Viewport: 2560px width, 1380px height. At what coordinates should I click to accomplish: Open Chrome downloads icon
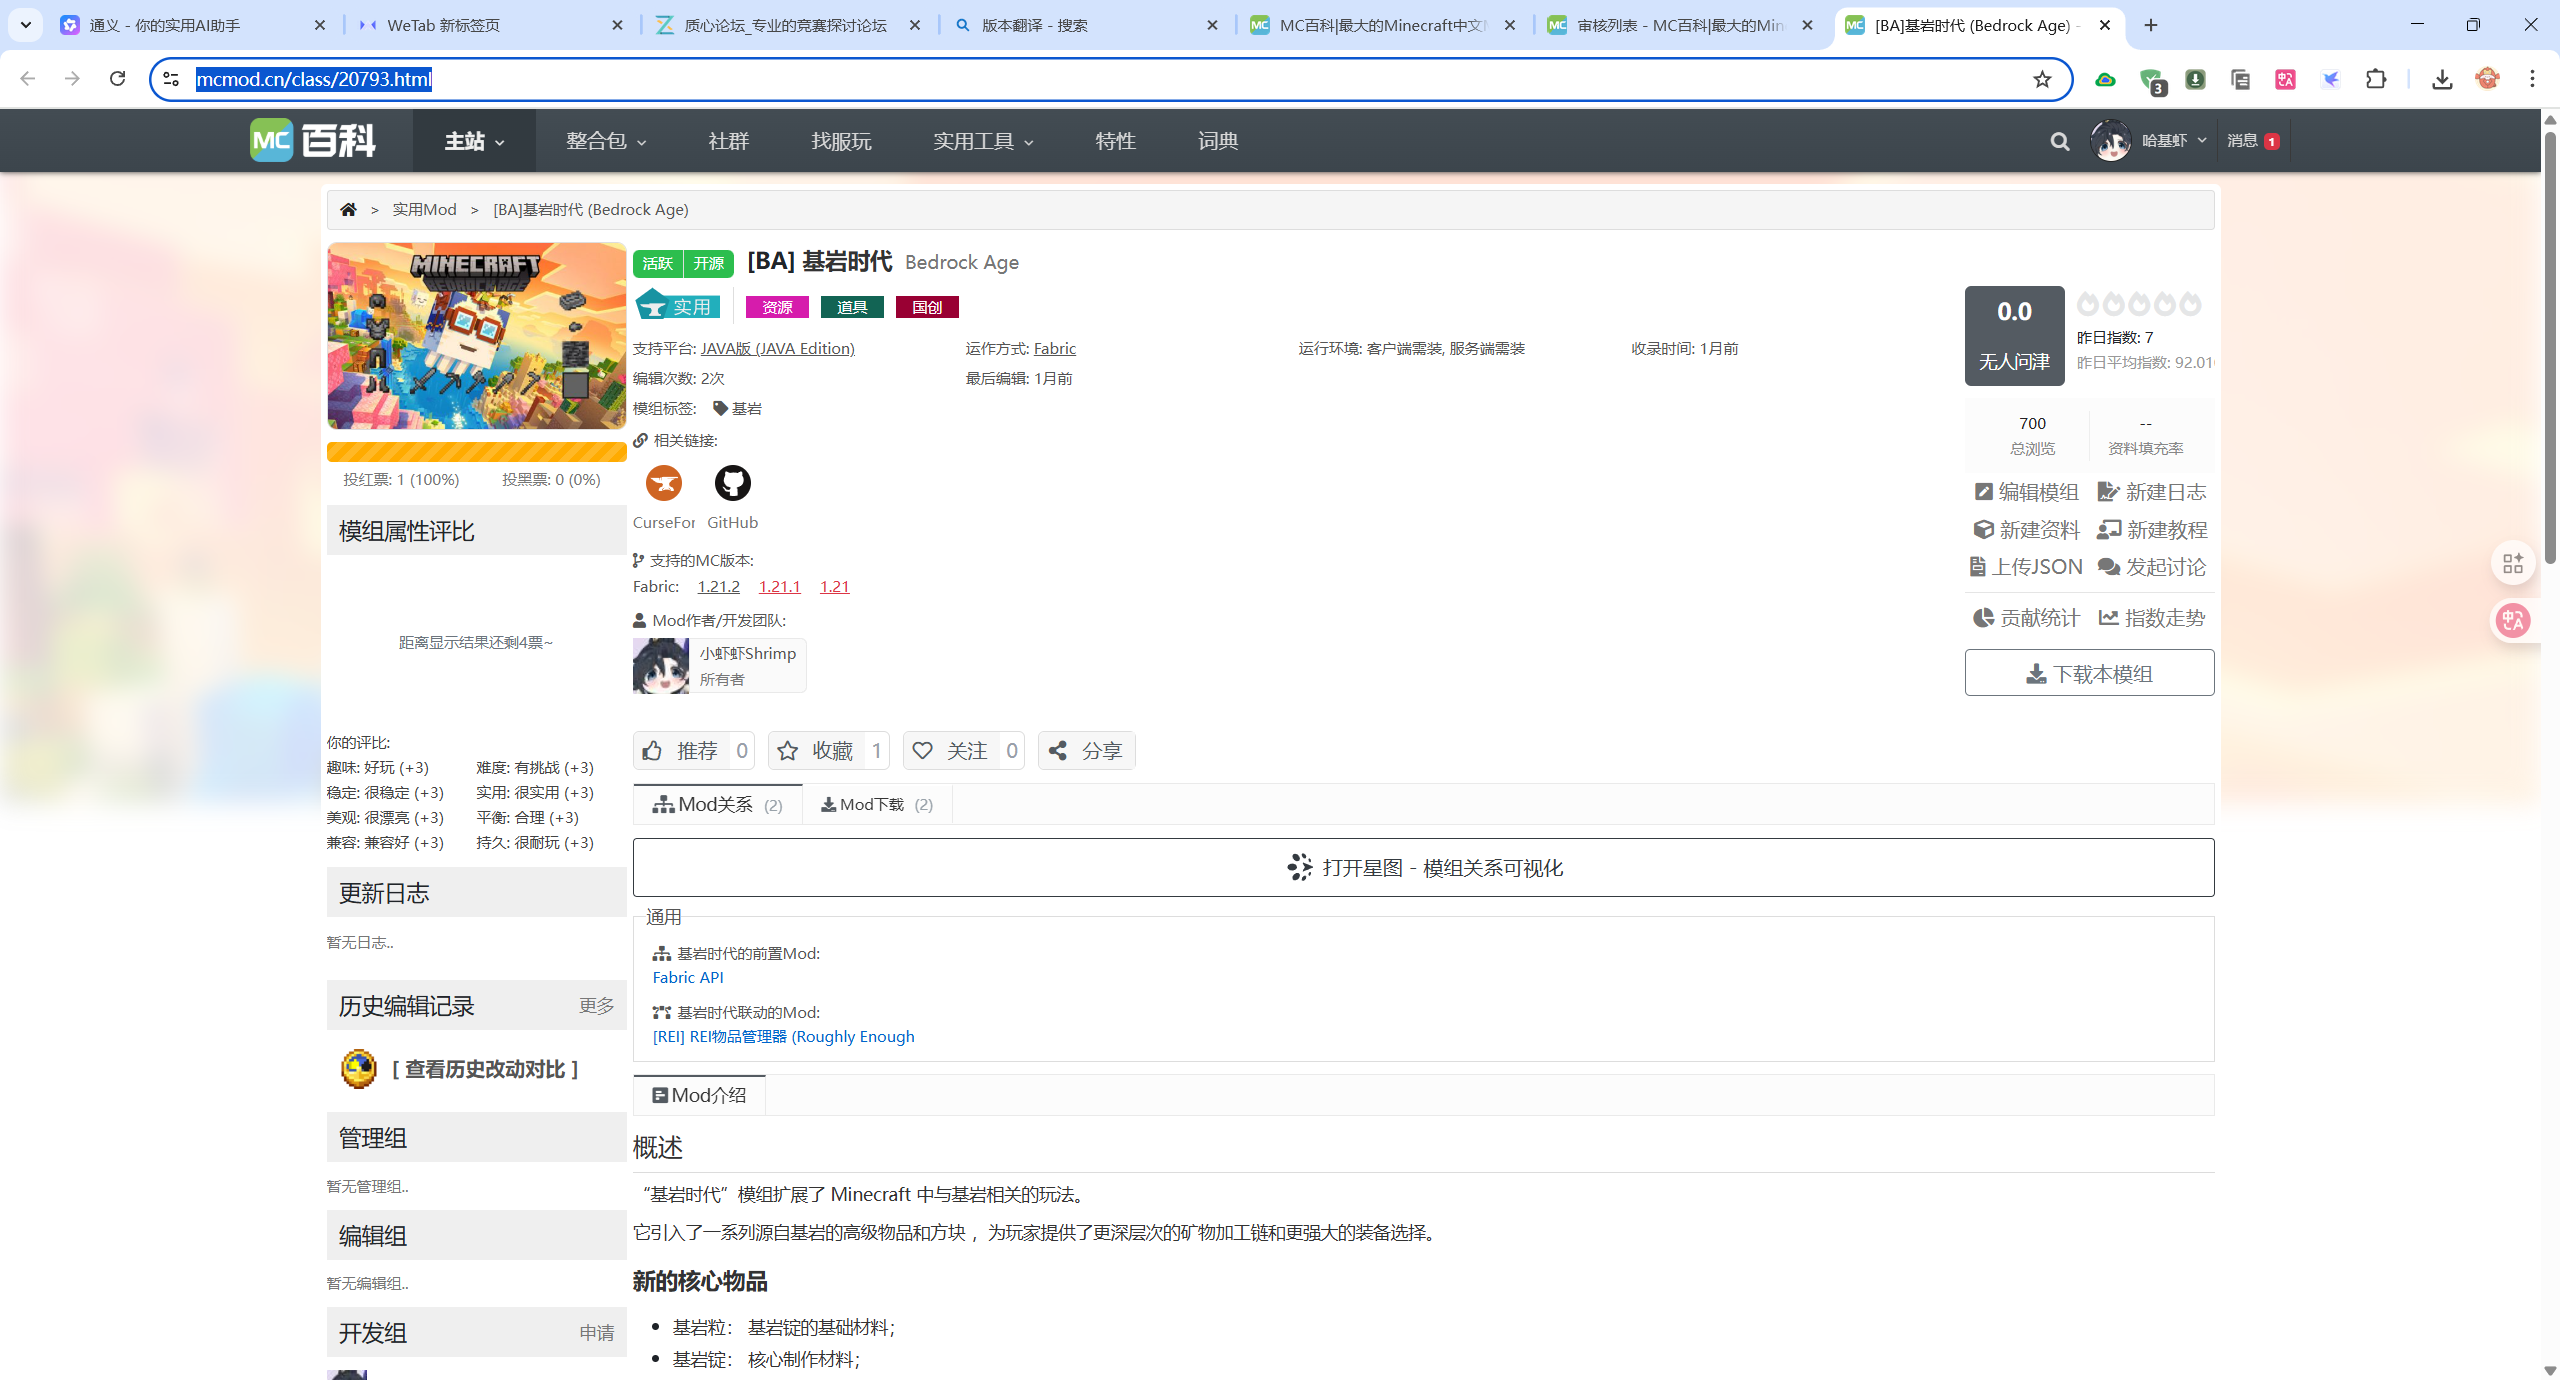click(x=2441, y=79)
